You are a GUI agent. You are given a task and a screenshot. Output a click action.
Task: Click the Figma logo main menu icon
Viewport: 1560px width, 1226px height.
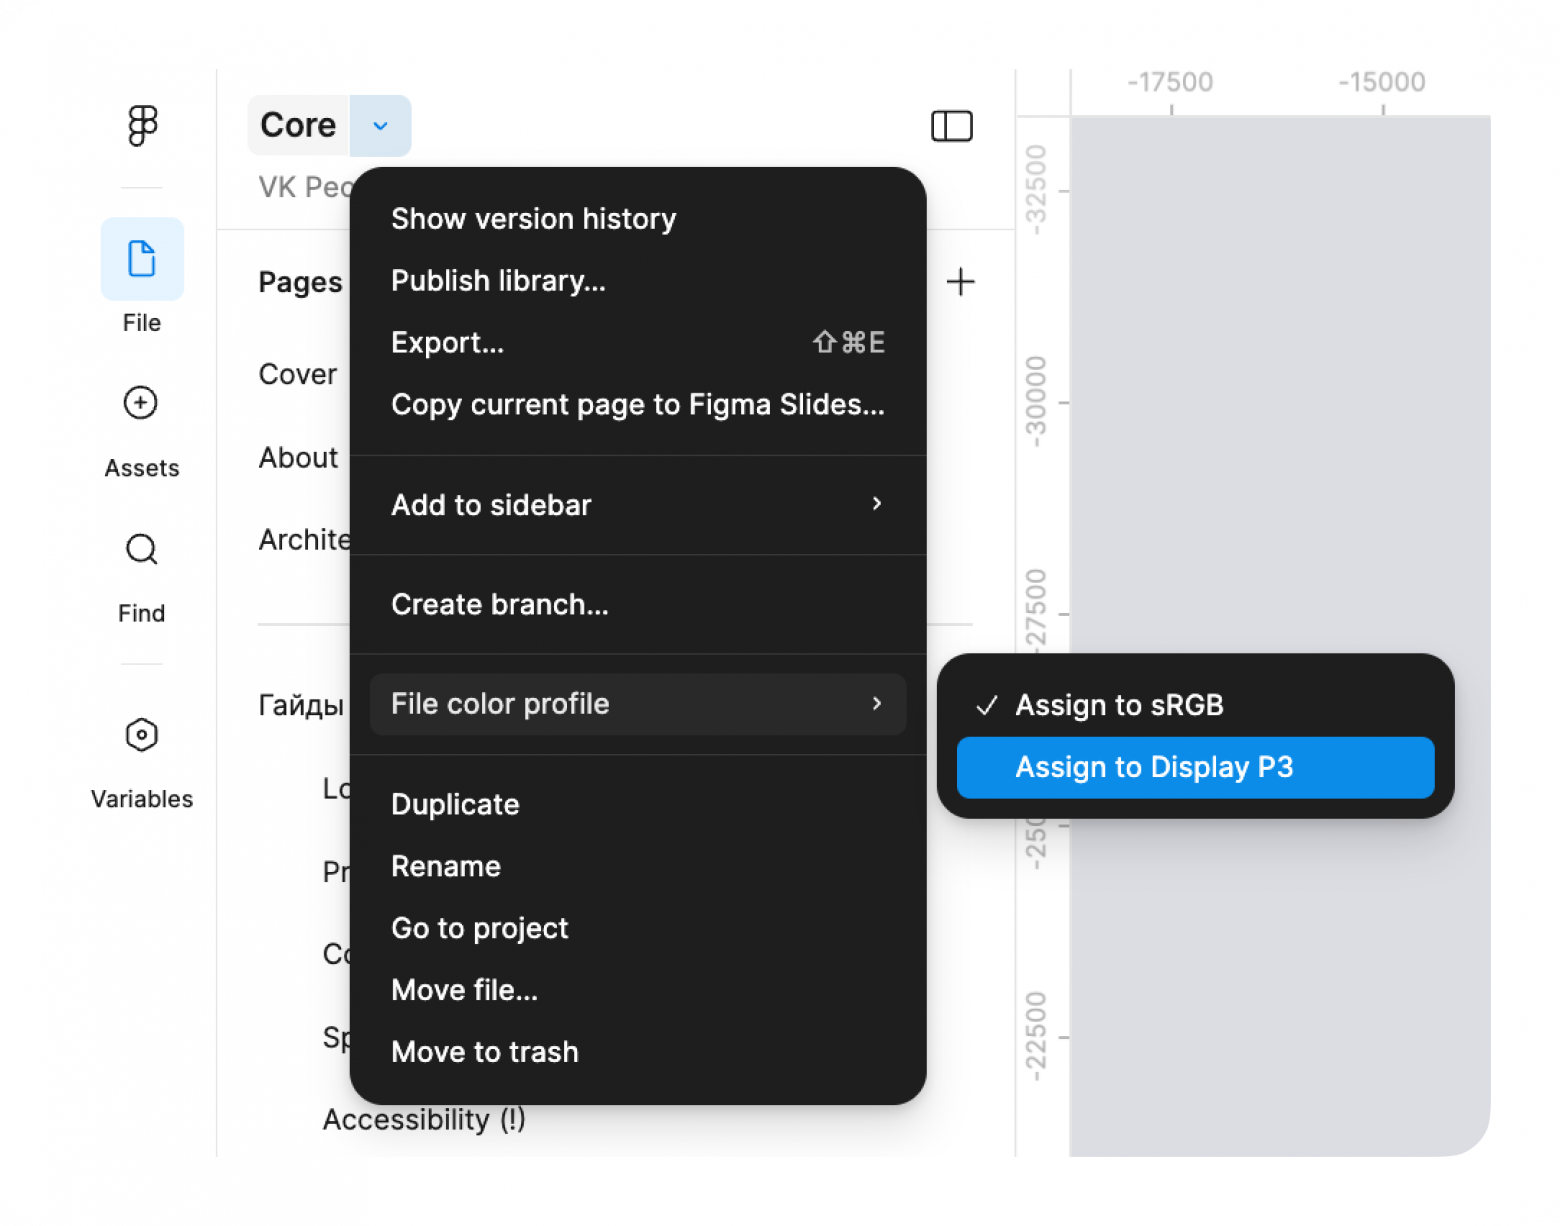pos(142,125)
